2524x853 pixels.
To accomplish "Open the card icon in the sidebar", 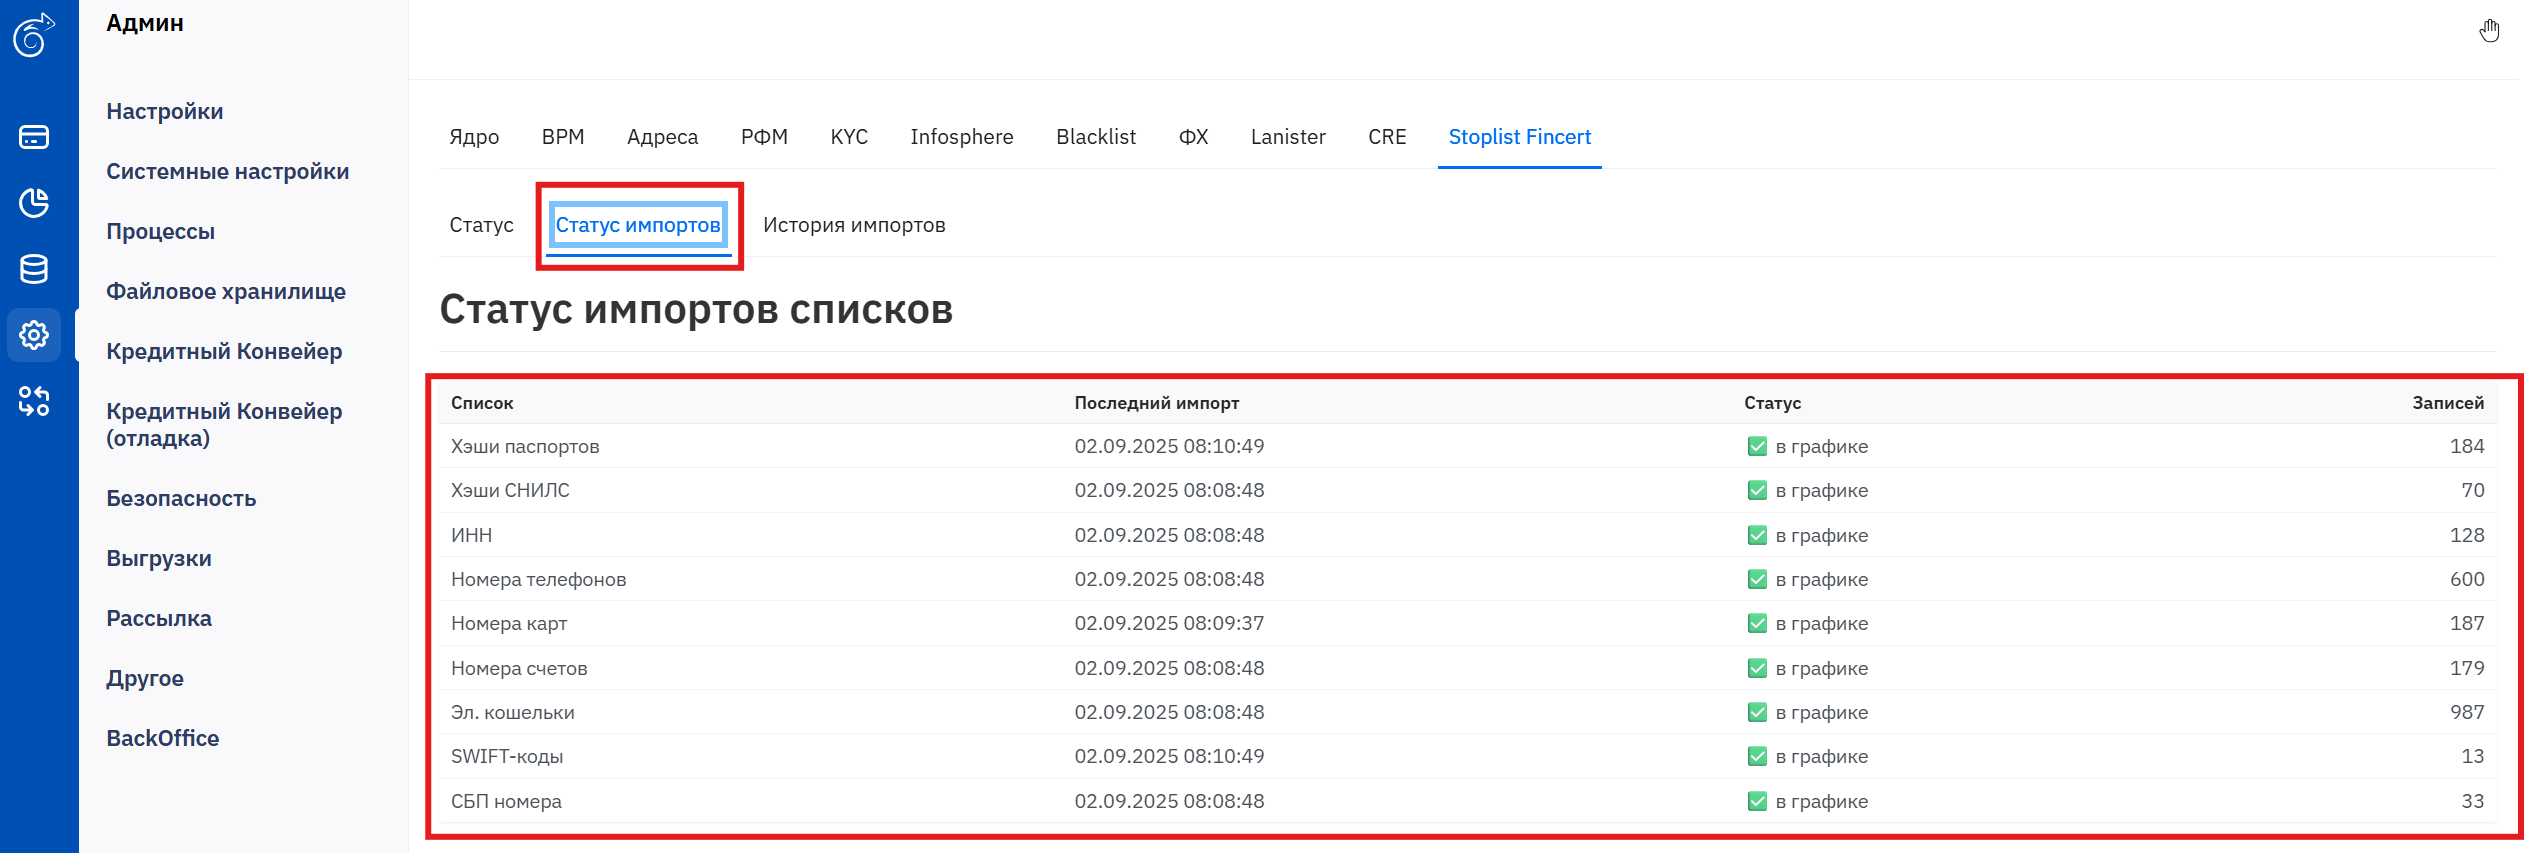I will (34, 137).
